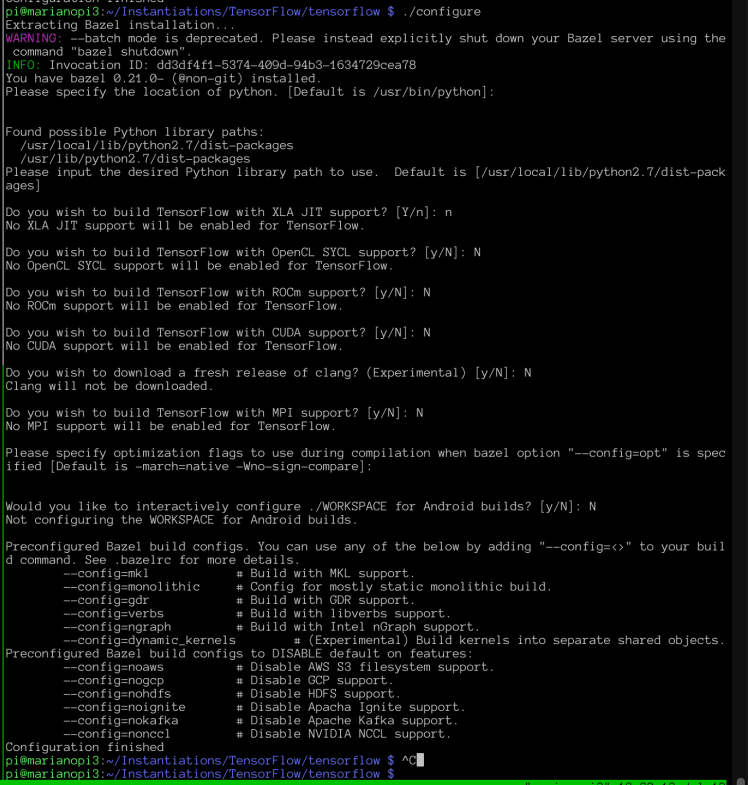Select the --config=gdr option
The height and width of the screenshot is (785, 748).
(106, 600)
